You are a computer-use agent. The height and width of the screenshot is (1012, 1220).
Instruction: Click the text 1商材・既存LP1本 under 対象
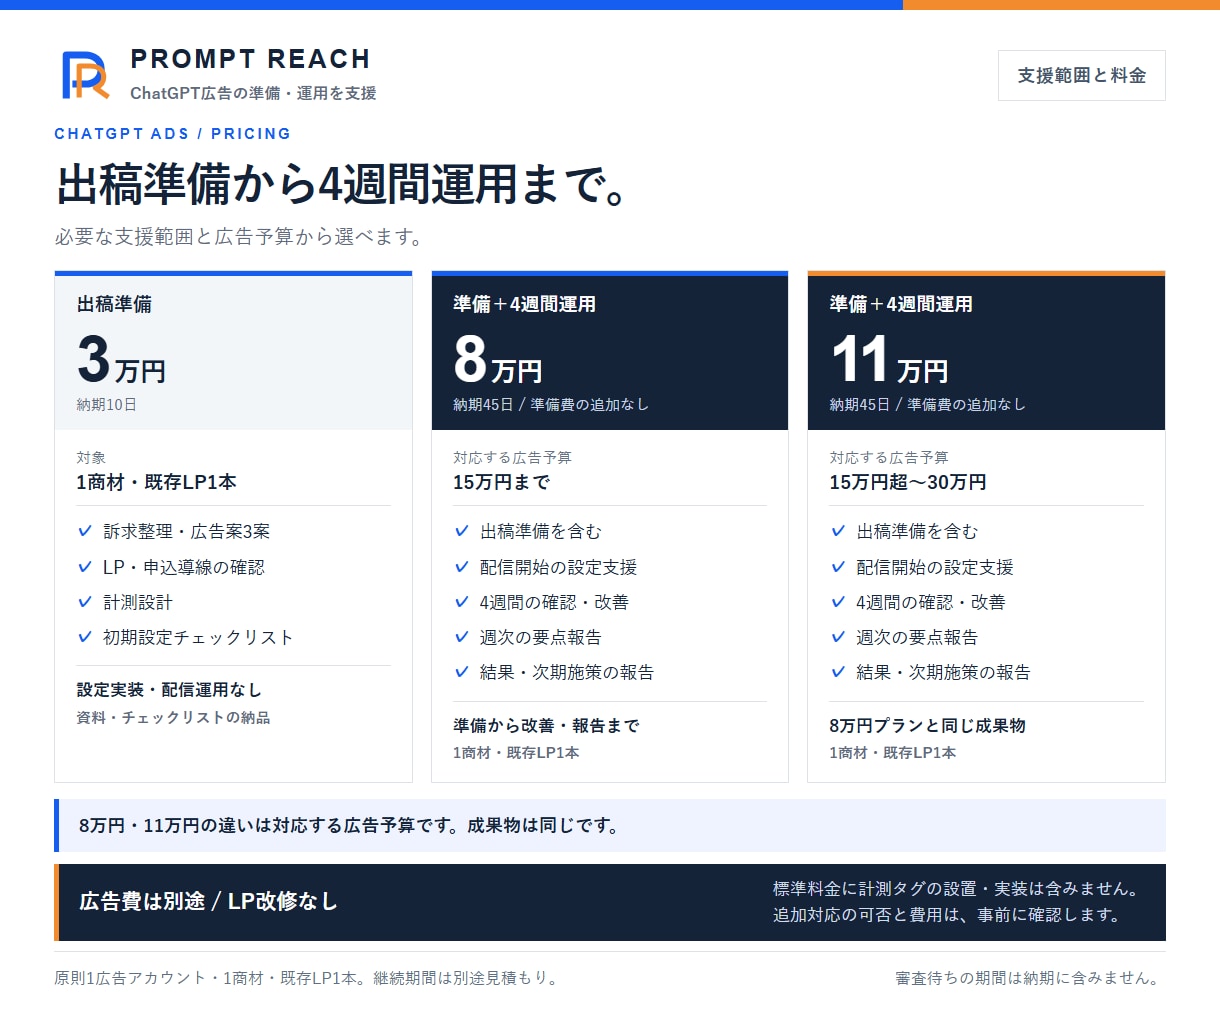[x=157, y=482]
